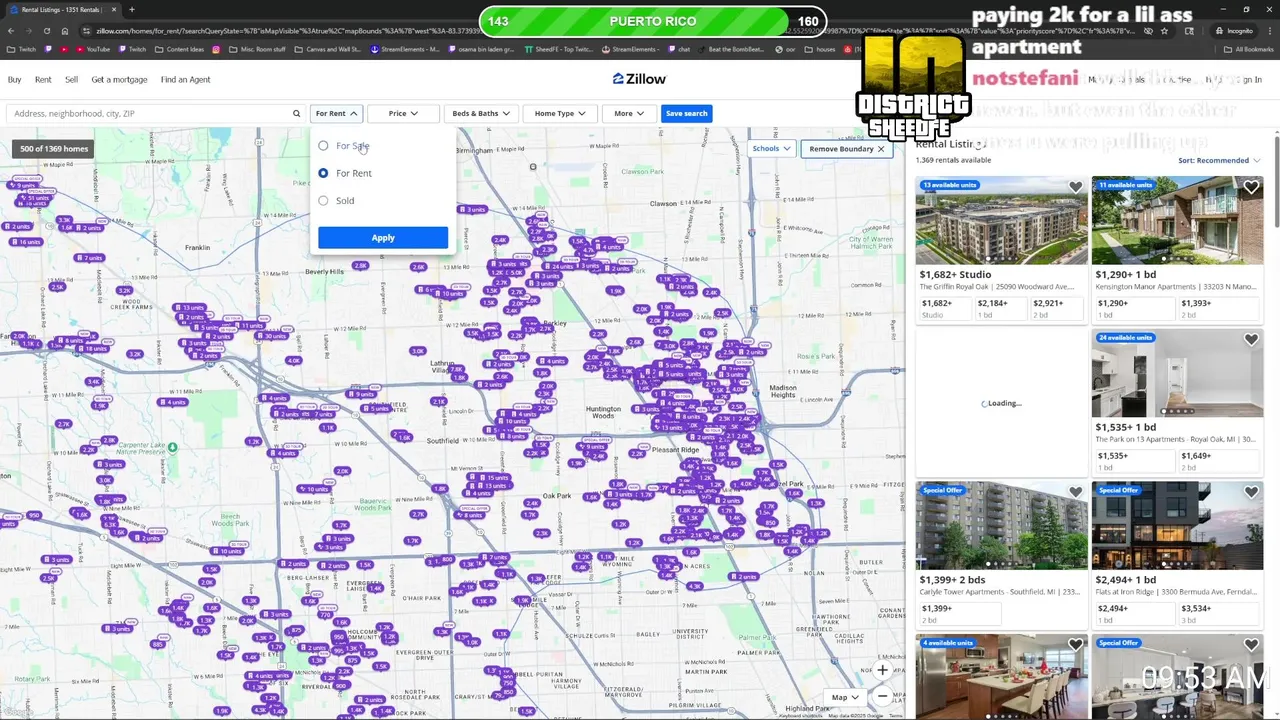Click the Save search button
Viewport: 1280px width, 720px height.
[686, 114]
